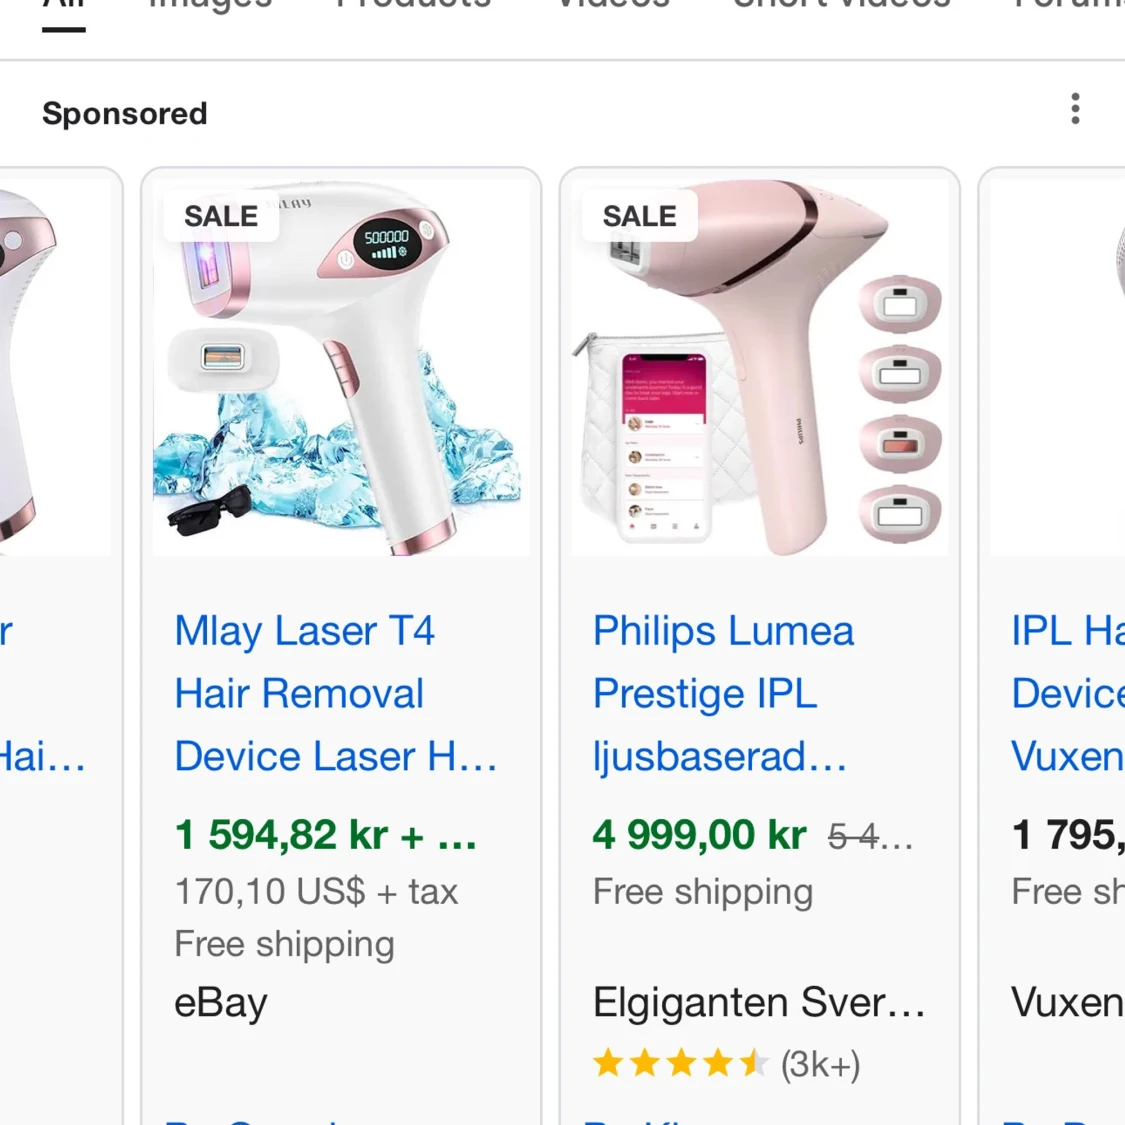
Task: Click the SALE badge on the Mlay Laser card
Action: [x=221, y=216]
